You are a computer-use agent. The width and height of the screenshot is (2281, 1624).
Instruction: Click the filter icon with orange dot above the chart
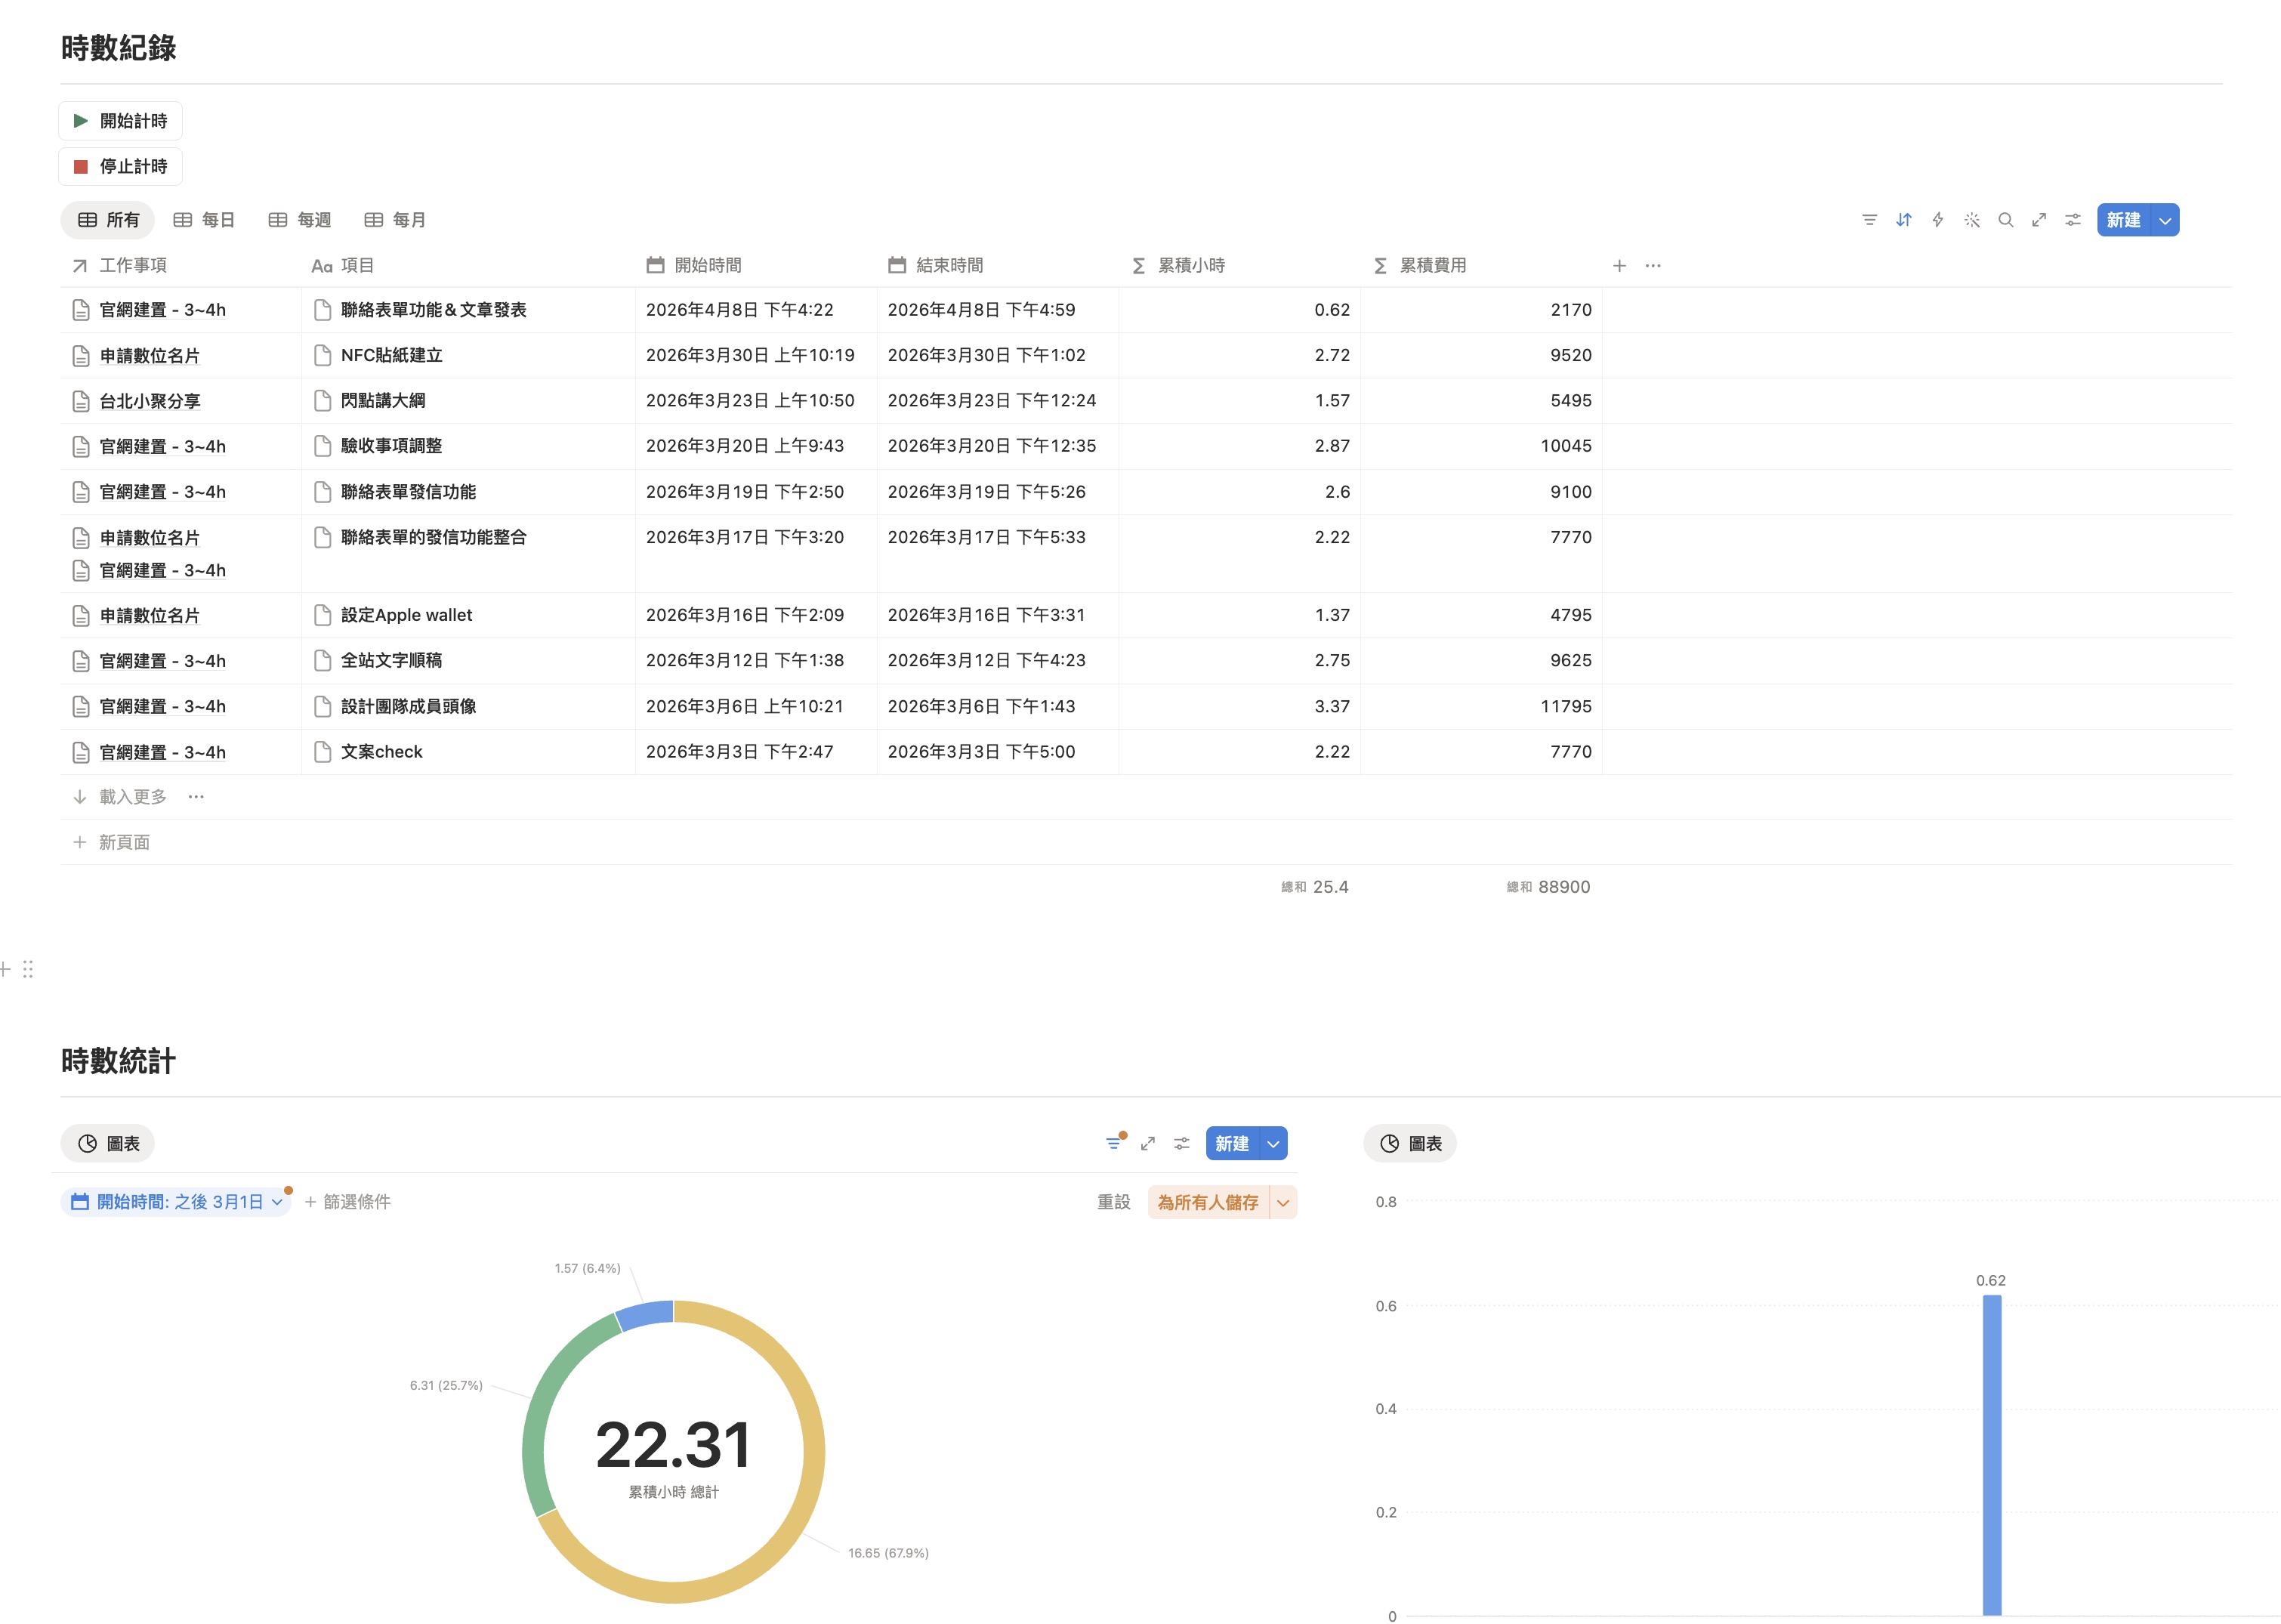[1114, 1143]
